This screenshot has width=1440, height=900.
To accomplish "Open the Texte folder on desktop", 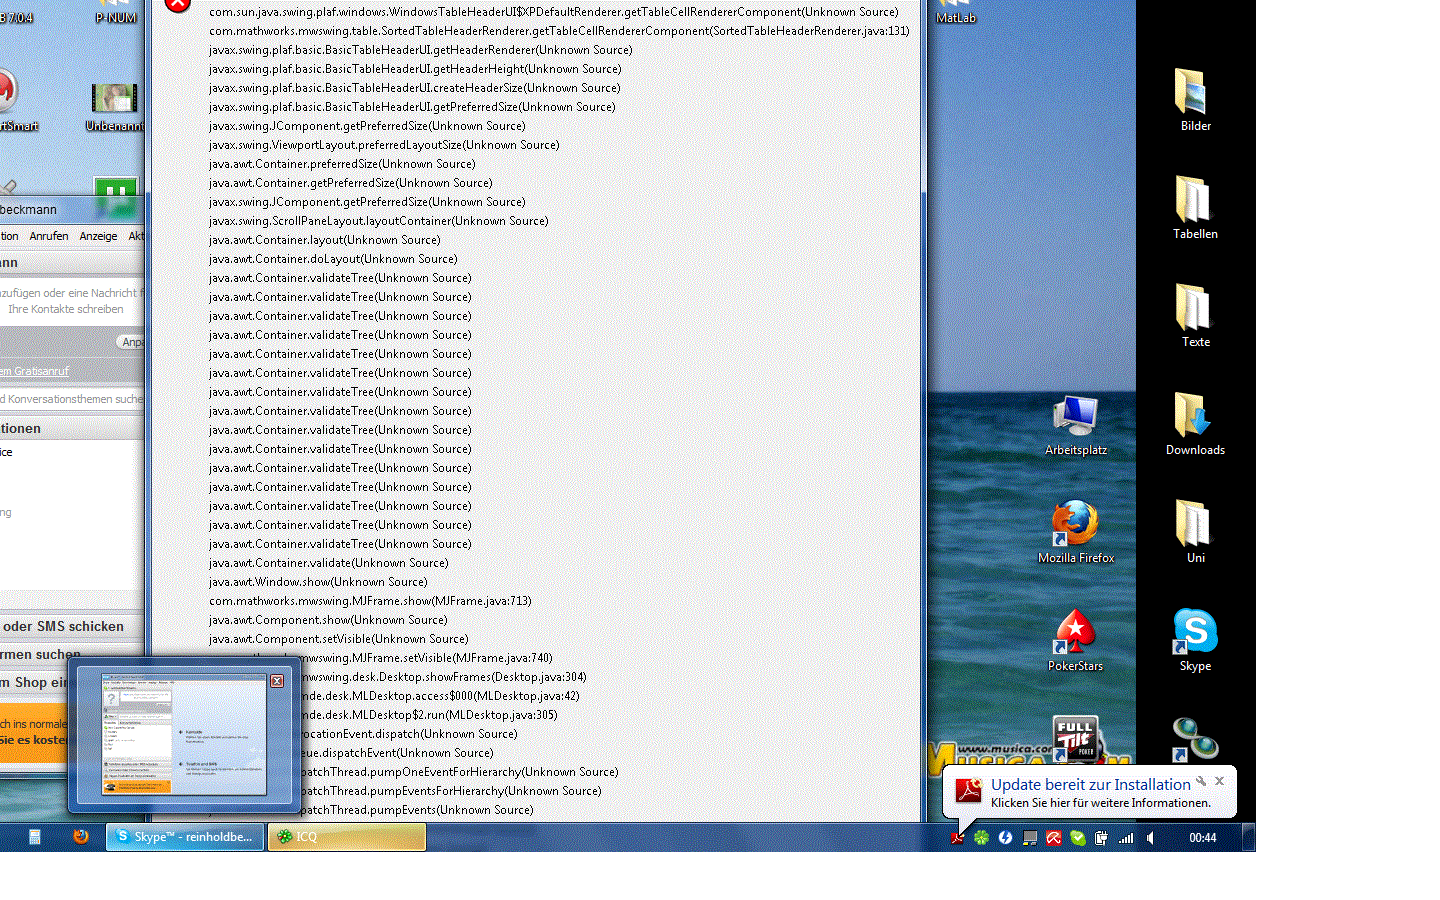I will coord(1195,311).
